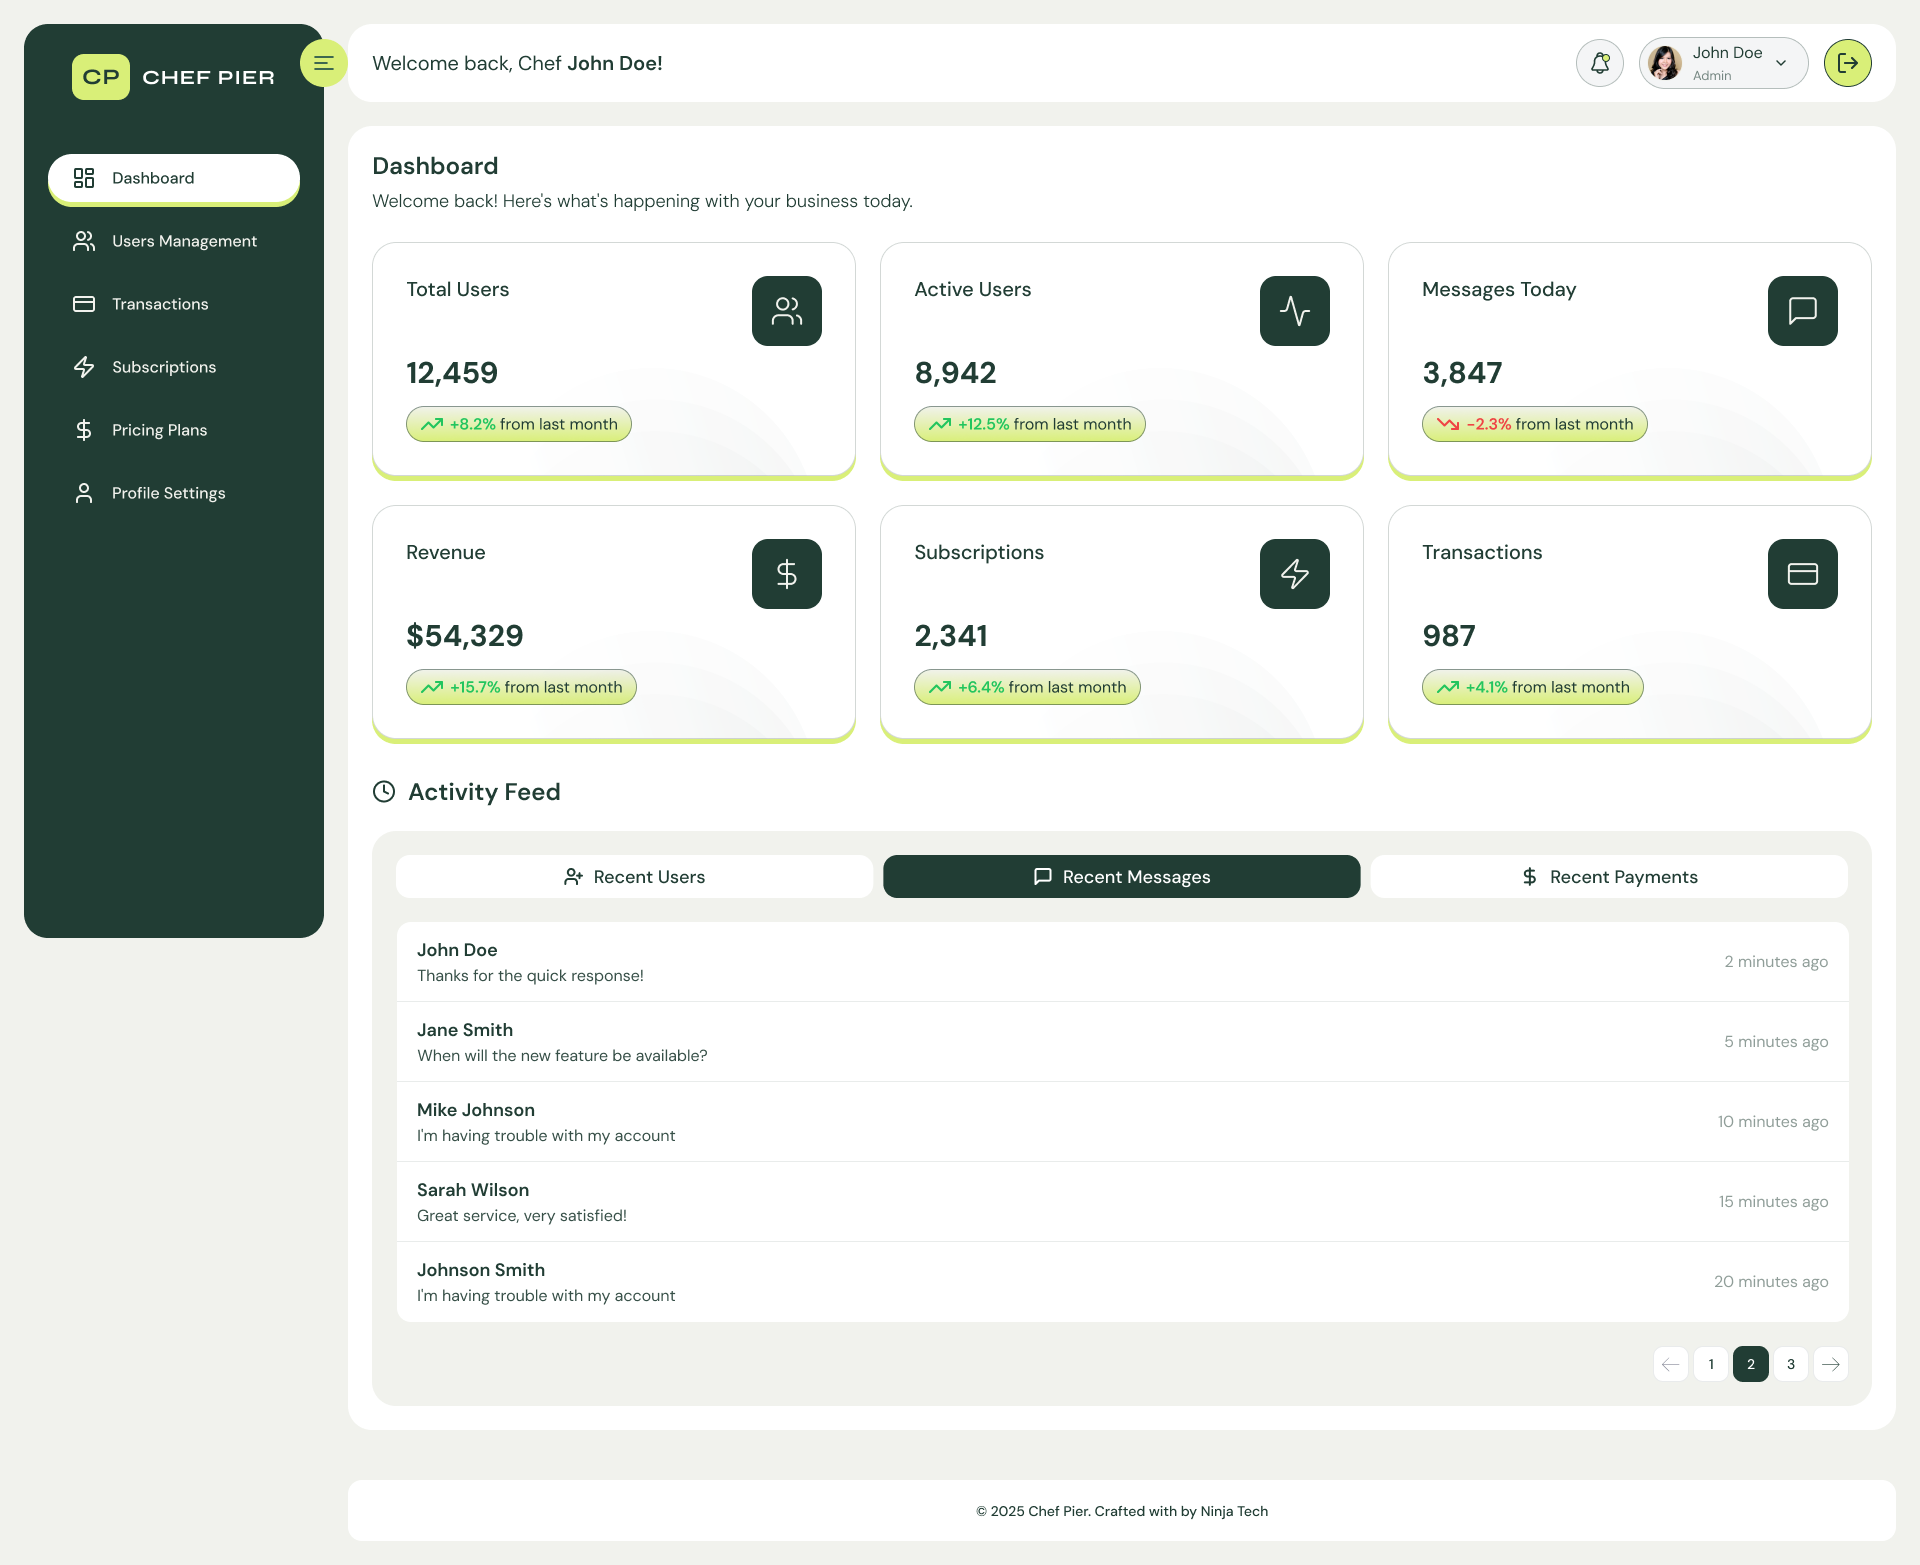Go to Pricing Plans page
The image size is (1920, 1565).
point(159,430)
